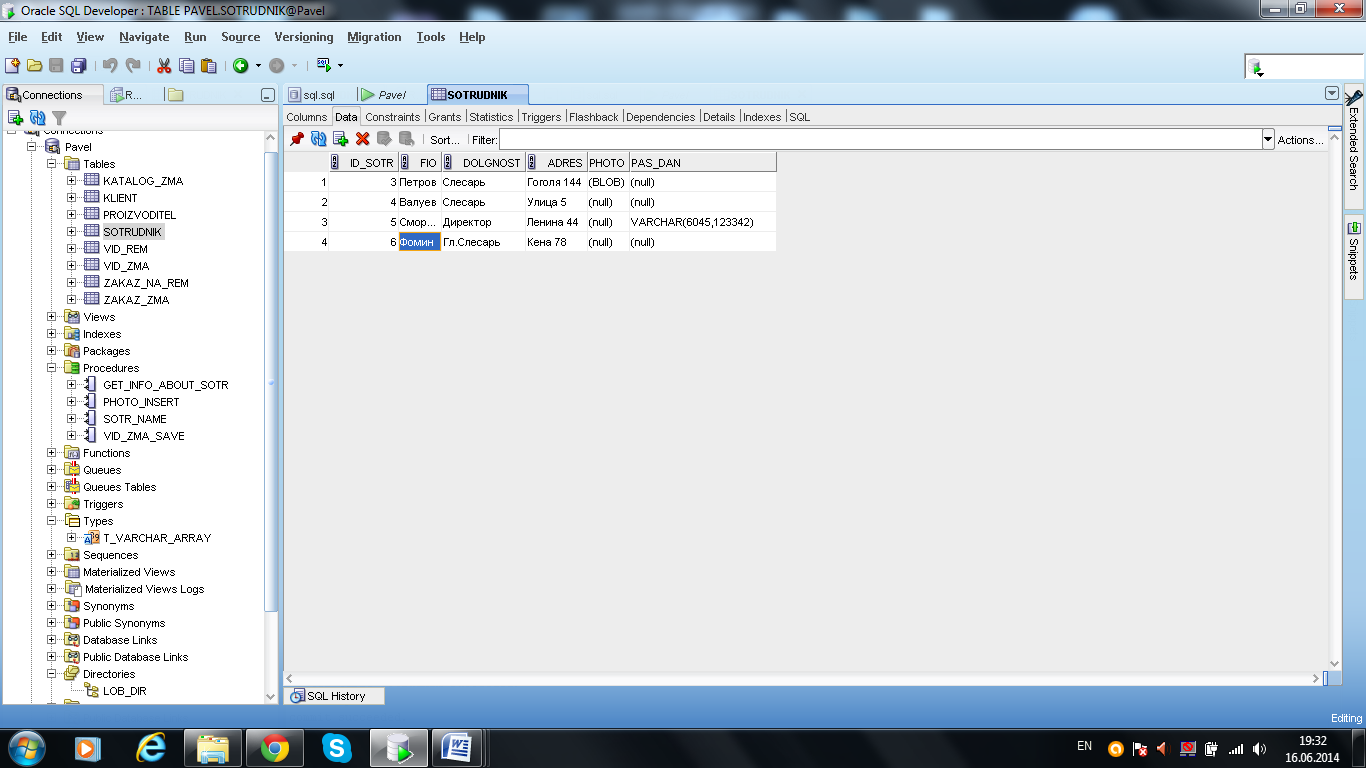
Task: Click New Connection green plus icon
Action: [x=15, y=117]
